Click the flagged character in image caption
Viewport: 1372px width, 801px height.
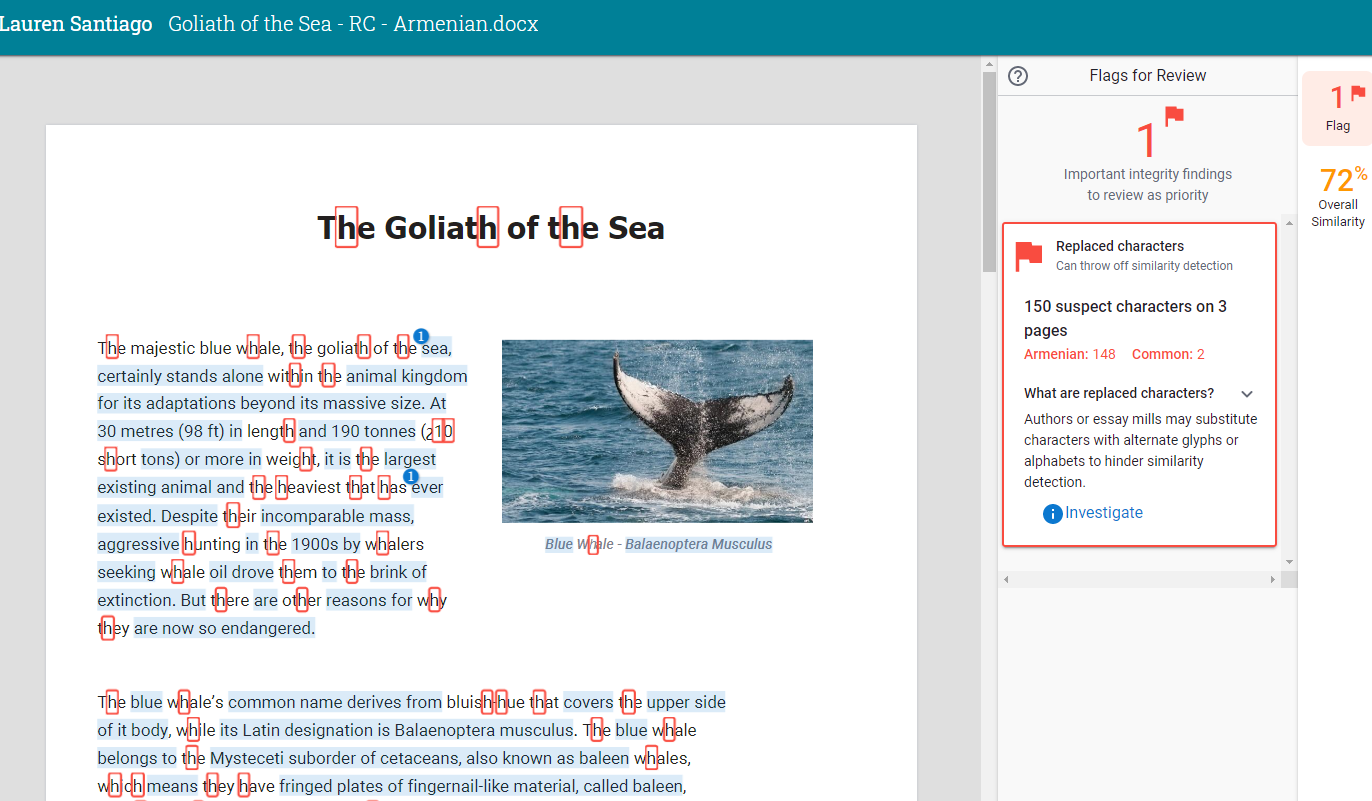pyautogui.click(x=593, y=545)
